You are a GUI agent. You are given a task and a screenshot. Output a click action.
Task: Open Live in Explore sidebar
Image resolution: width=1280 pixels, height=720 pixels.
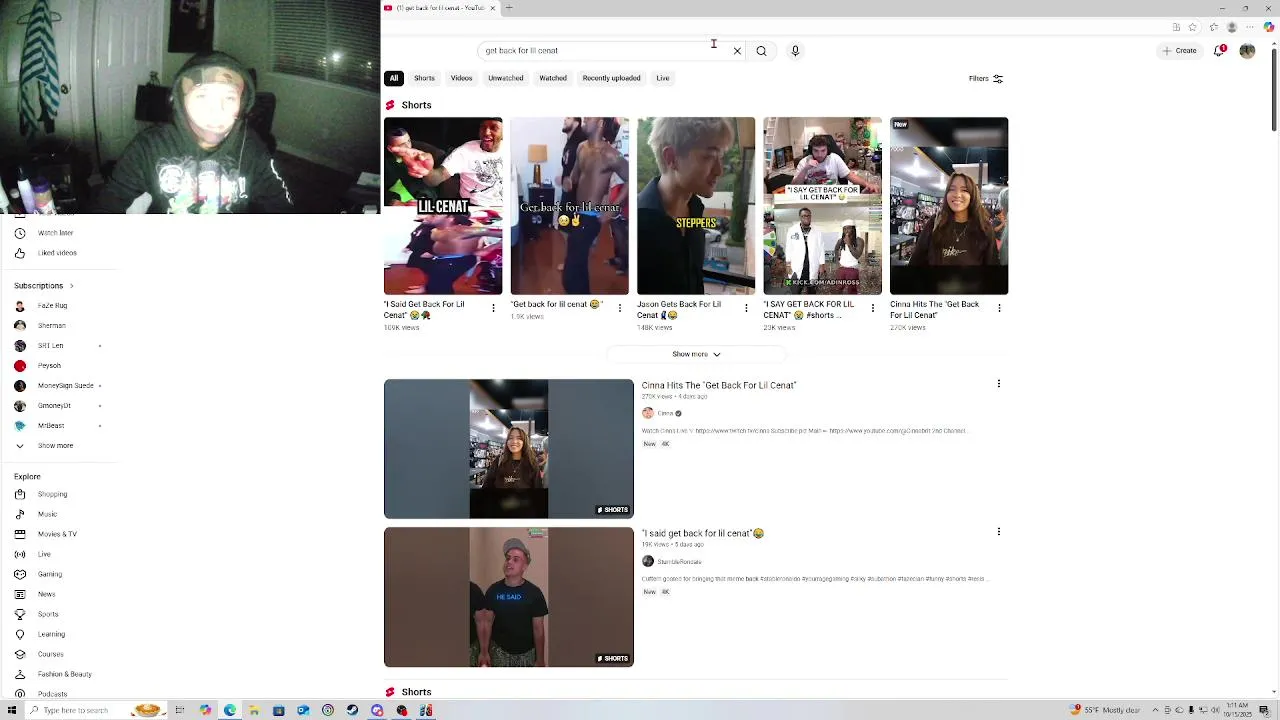click(44, 554)
